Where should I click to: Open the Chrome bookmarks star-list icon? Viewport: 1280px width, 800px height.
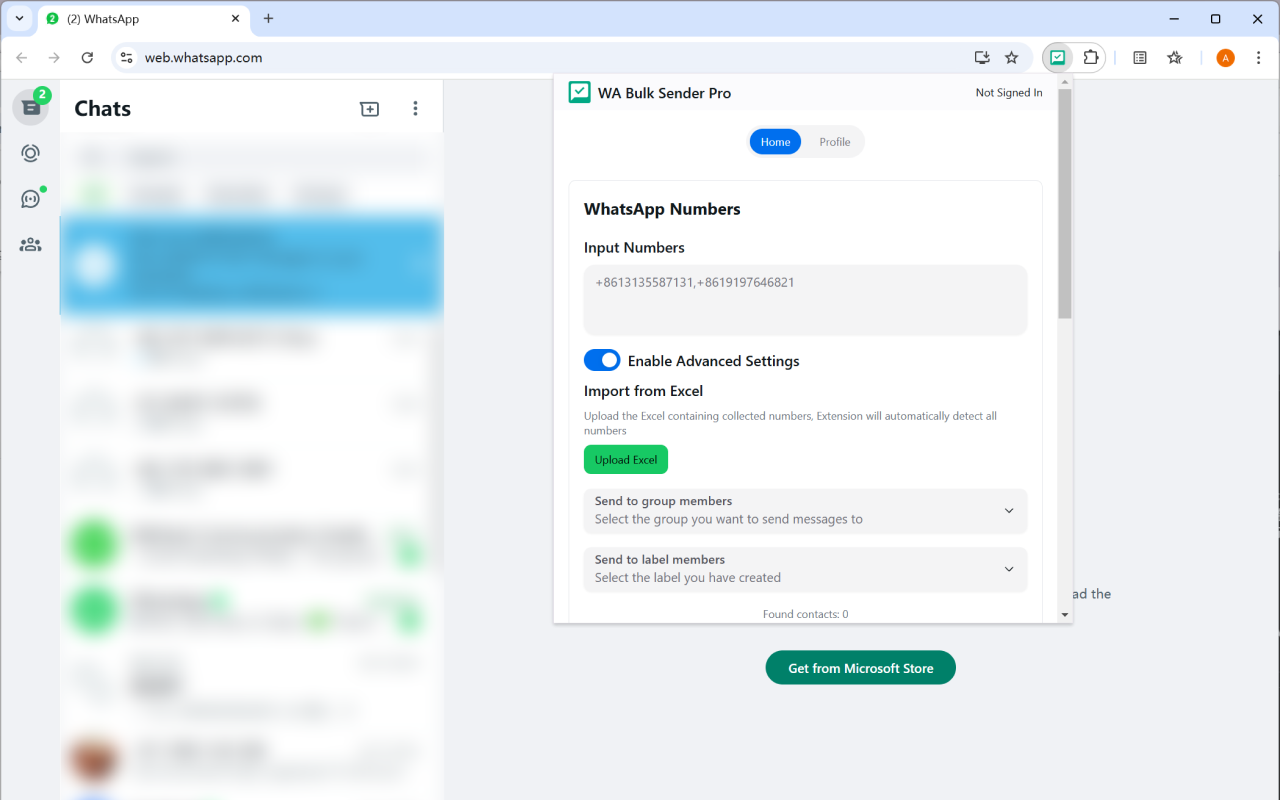tap(1175, 58)
